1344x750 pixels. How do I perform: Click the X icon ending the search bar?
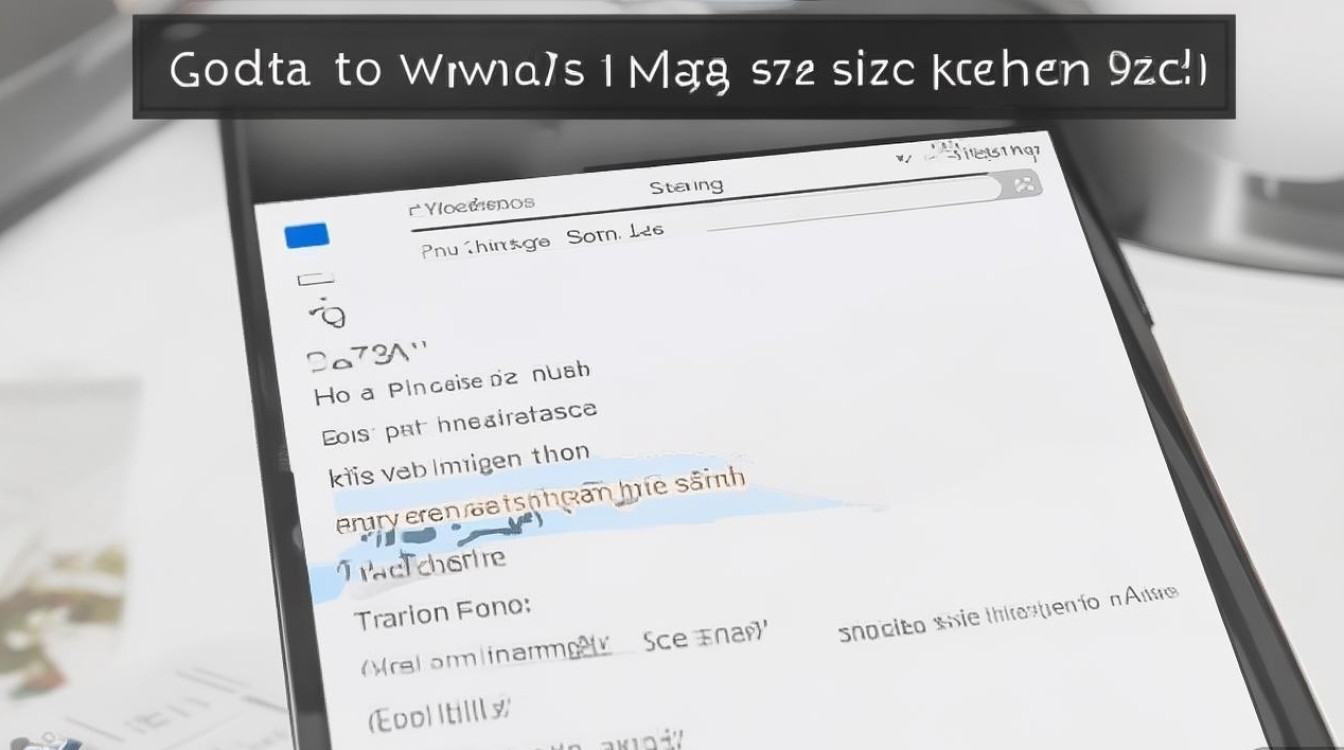tap(1022, 185)
